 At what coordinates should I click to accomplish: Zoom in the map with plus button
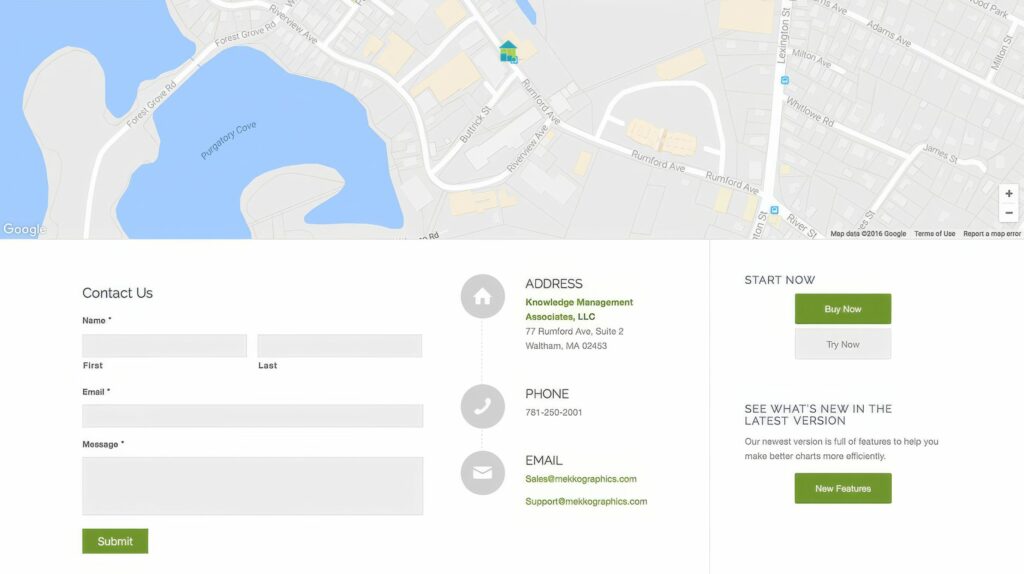point(1008,194)
